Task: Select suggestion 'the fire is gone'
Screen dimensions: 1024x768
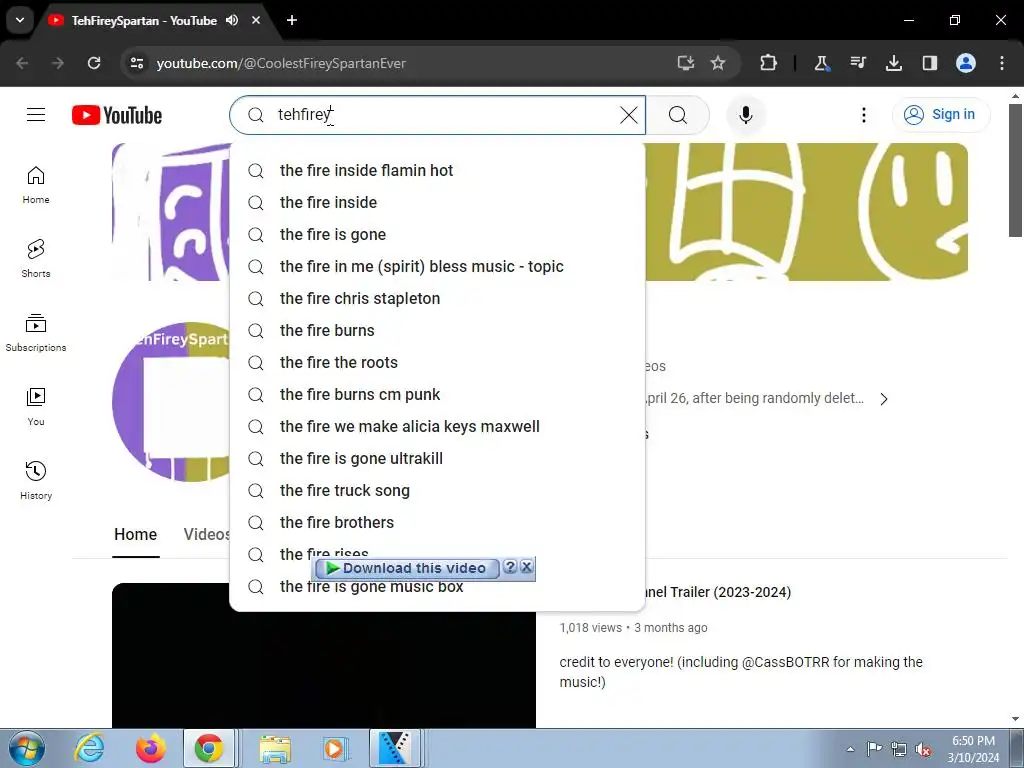Action: click(x=437, y=234)
